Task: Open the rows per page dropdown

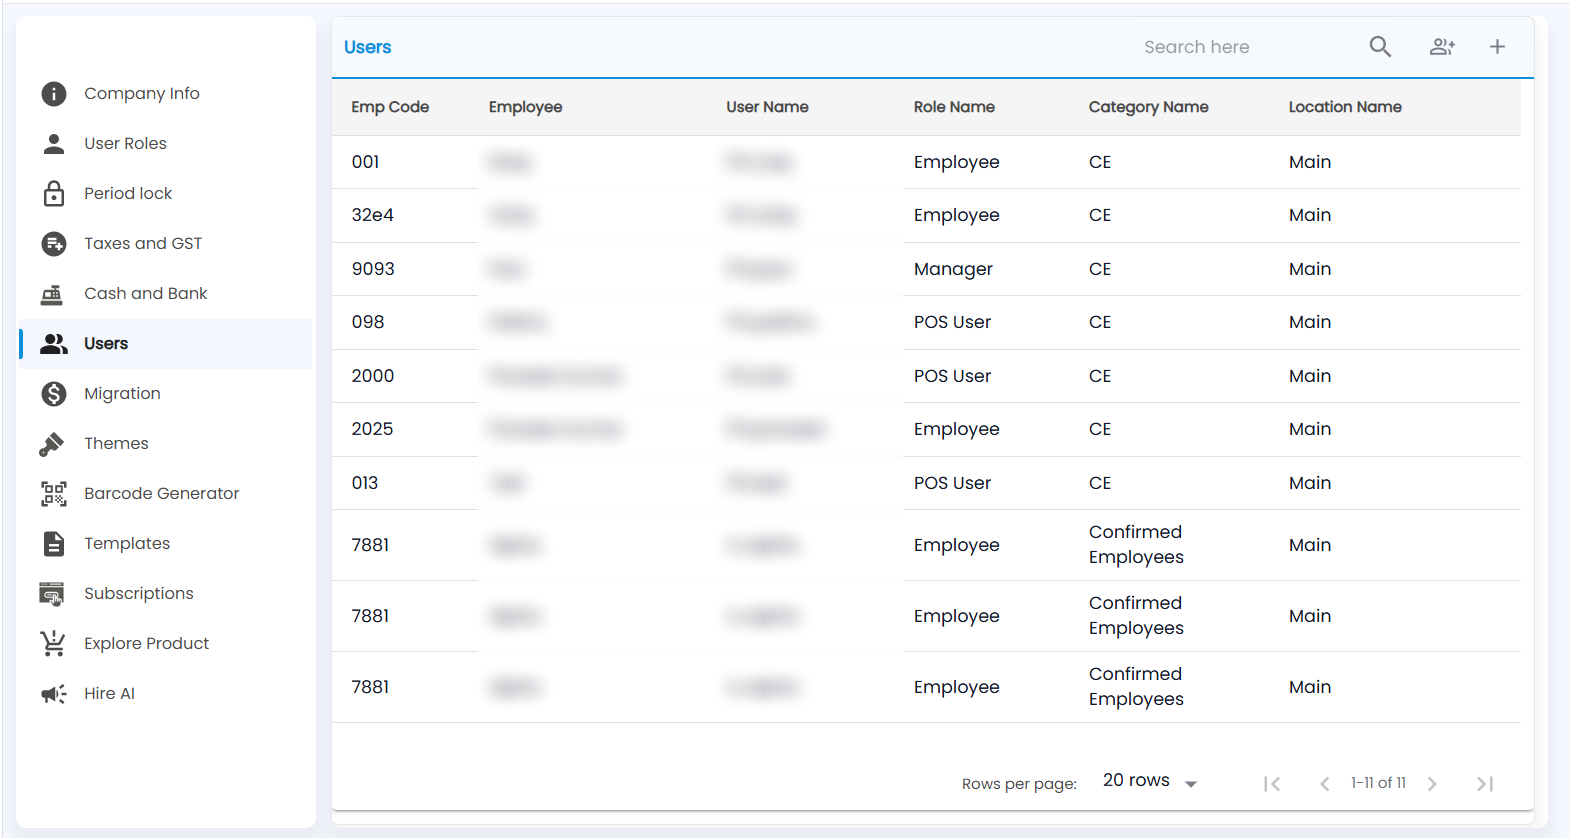Action: click(x=1150, y=781)
